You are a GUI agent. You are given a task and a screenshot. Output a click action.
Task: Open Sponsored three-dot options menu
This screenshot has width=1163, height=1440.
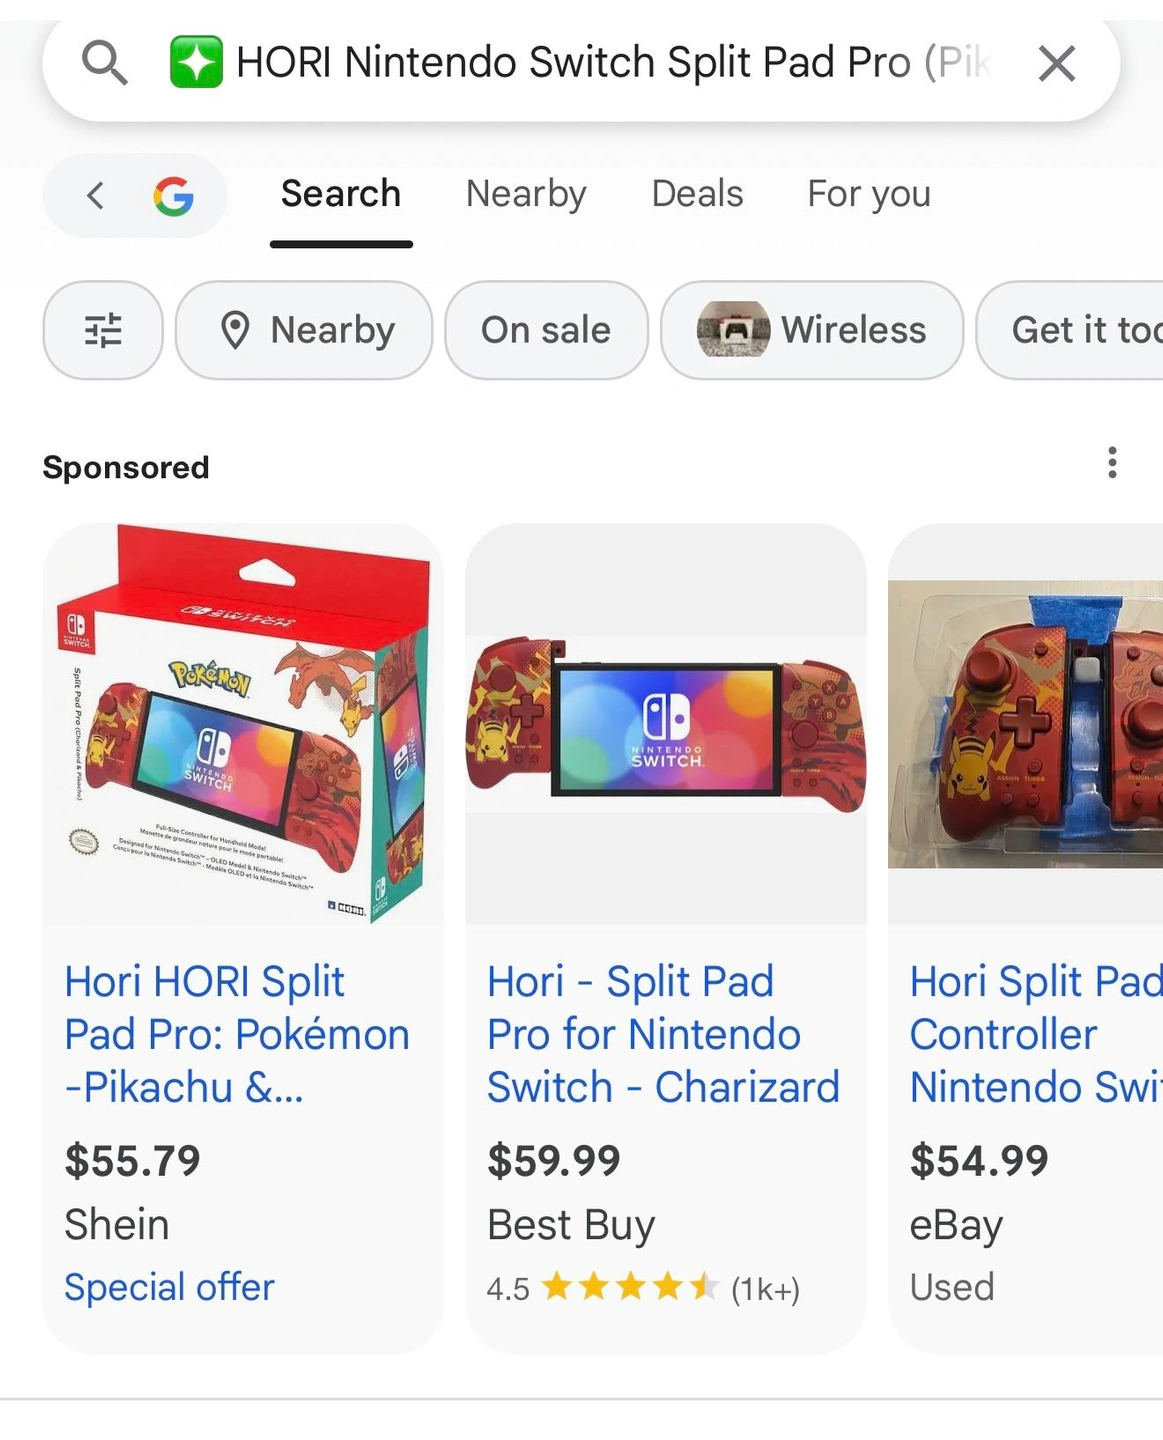coord(1112,463)
